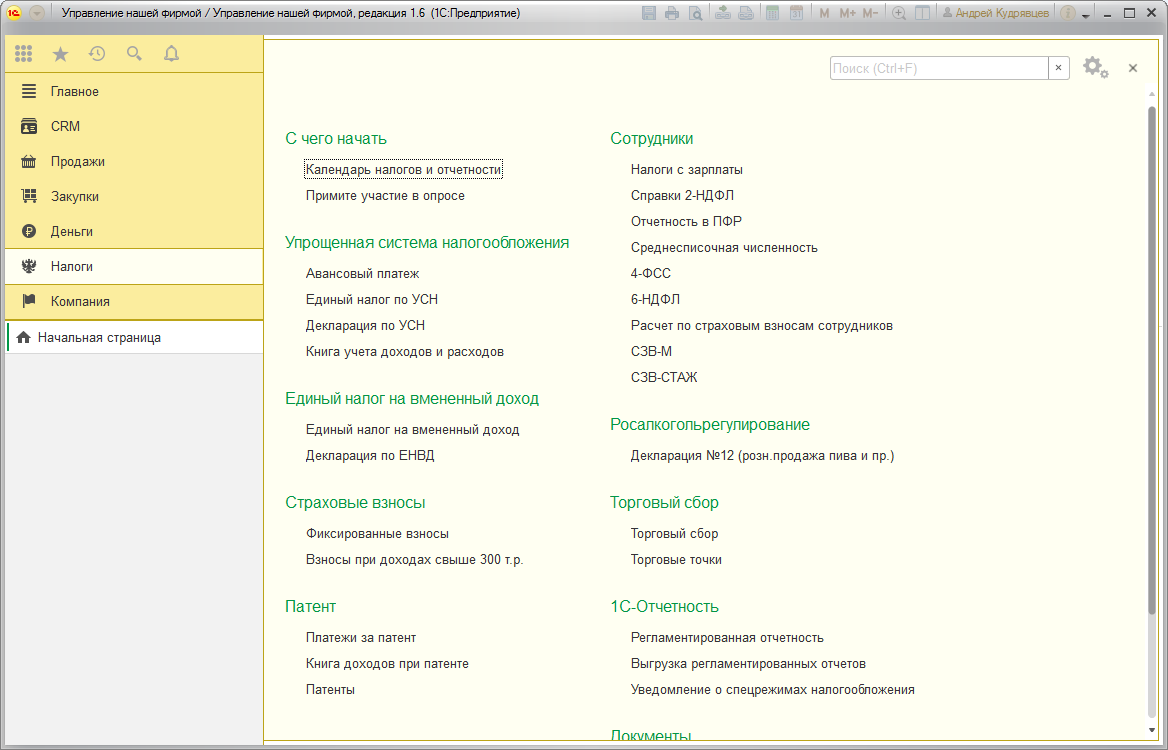
Task: Open the Торговые точки link
Action: [676, 559]
